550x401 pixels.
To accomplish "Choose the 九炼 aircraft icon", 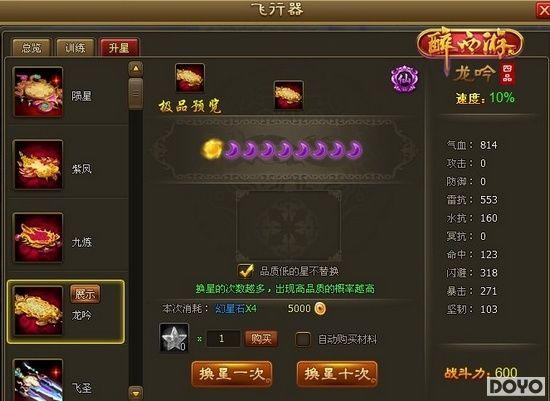I will pos(38,238).
